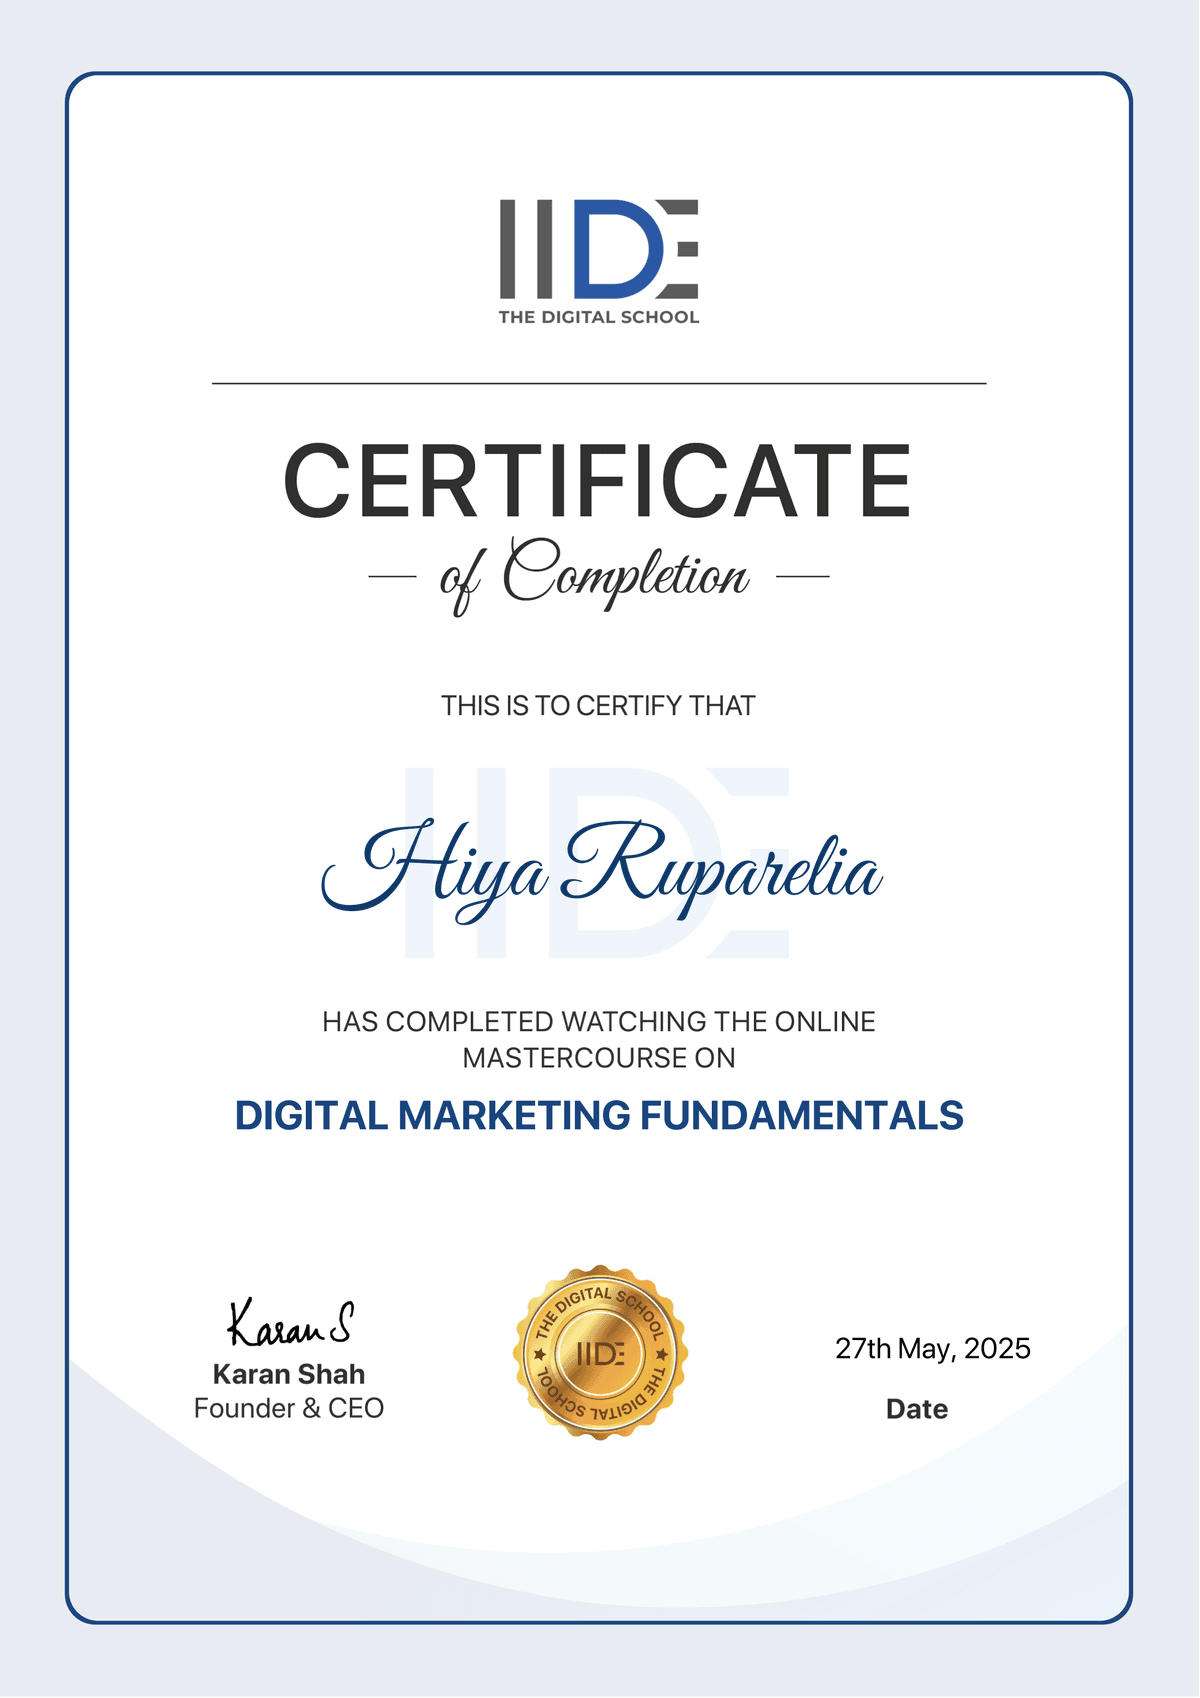Click "HAS COMPLETED WATCHING THE ONLINE" line
Screen dimensions: 1200x1698
(599, 1022)
